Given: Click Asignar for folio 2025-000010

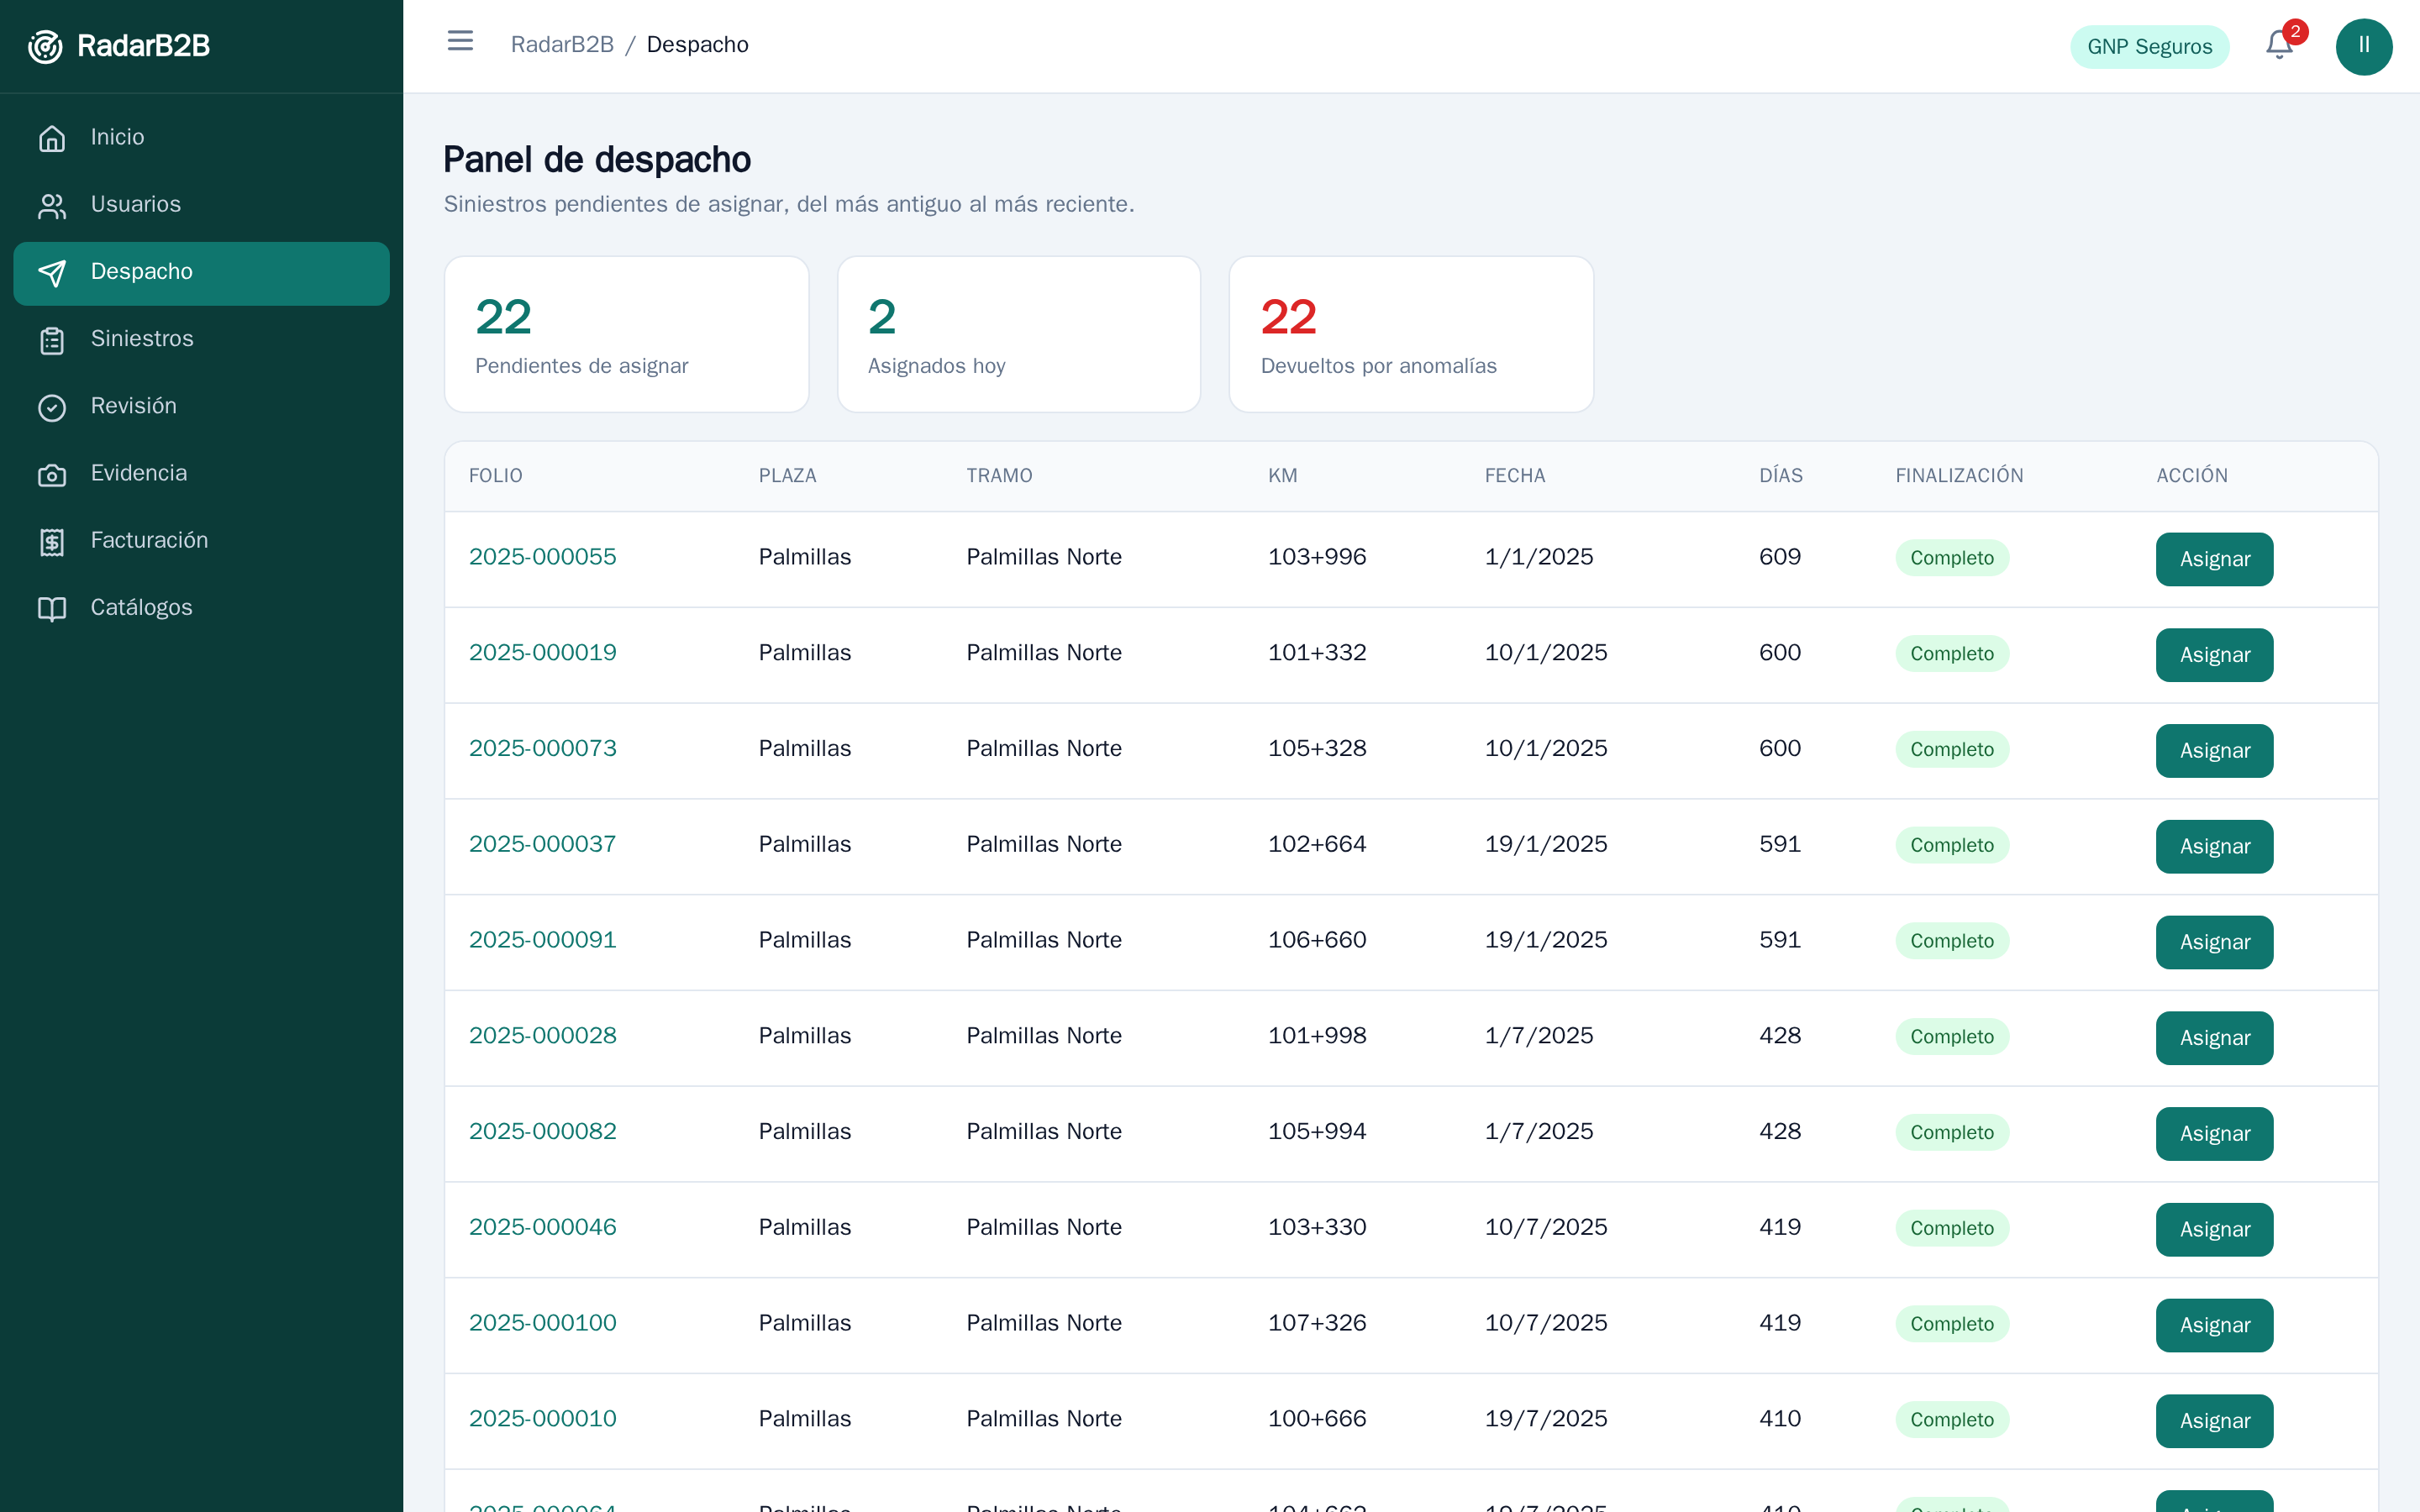Looking at the screenshot, I should click(x=2214, y=1421).
